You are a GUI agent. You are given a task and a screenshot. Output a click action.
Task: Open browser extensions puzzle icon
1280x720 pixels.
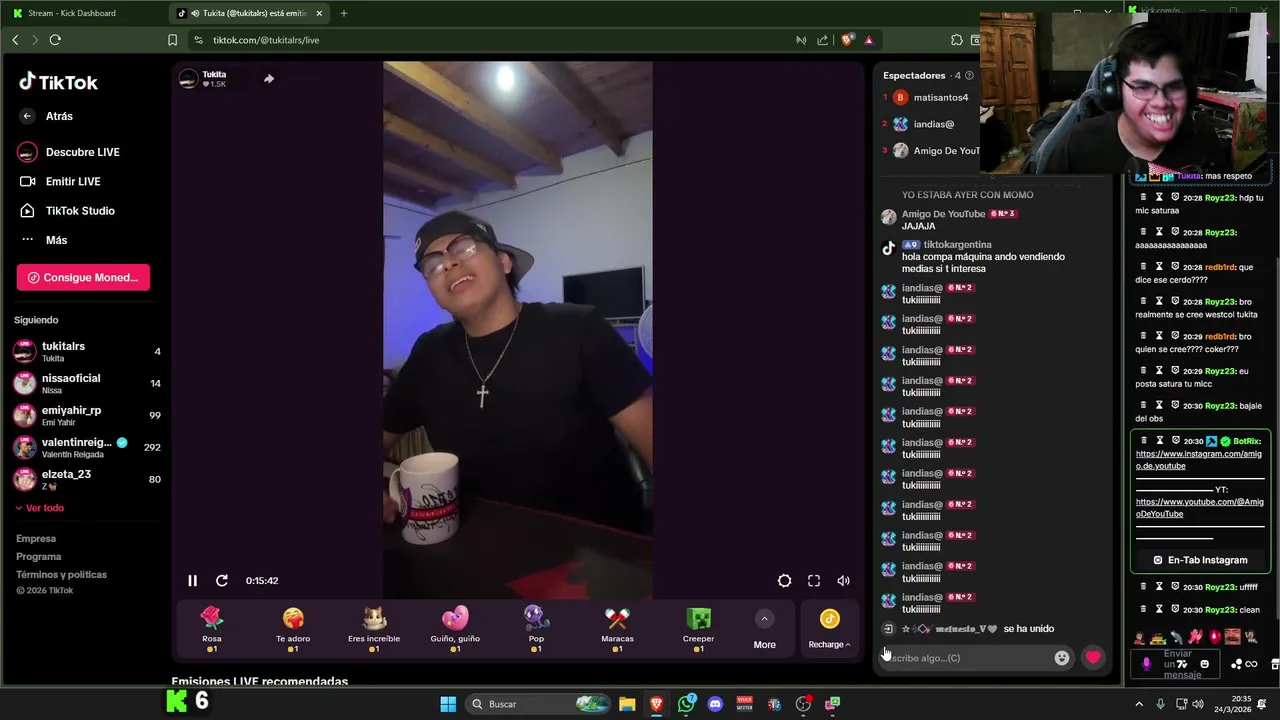click(x=957, y=40)
